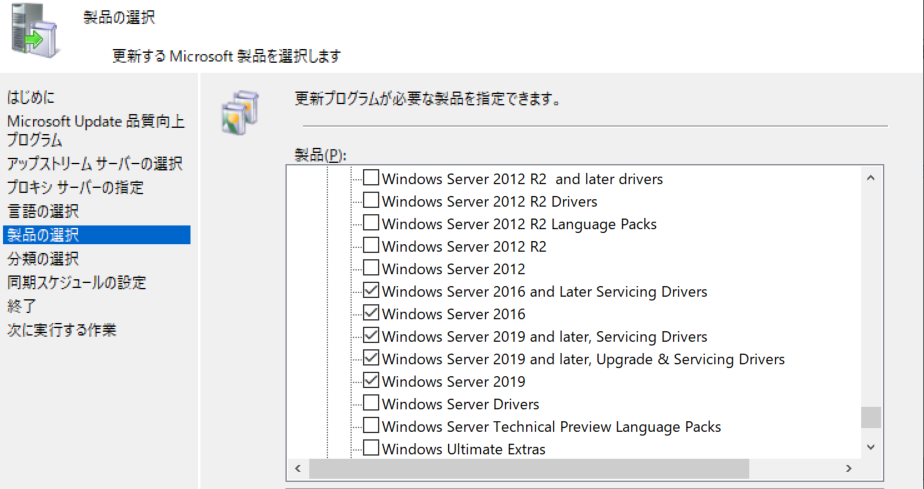Screen dimensions: 924x489
Task: Click the WSUS server wizard header icon
Action: 36,31
